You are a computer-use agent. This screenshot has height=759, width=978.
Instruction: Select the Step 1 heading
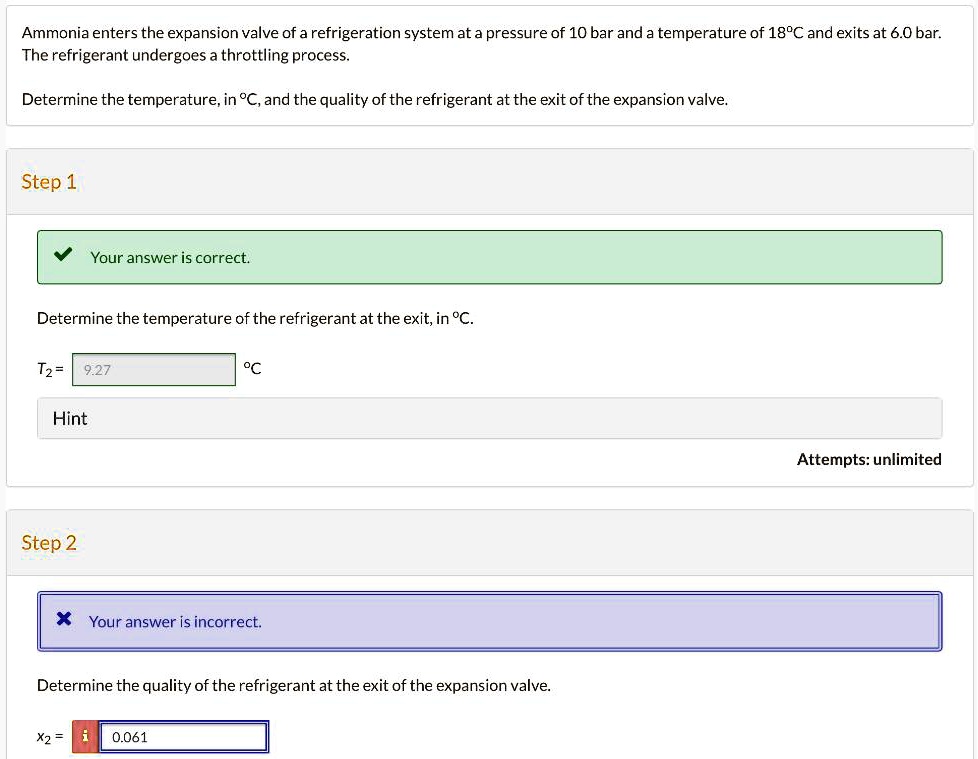pos(49,182)
